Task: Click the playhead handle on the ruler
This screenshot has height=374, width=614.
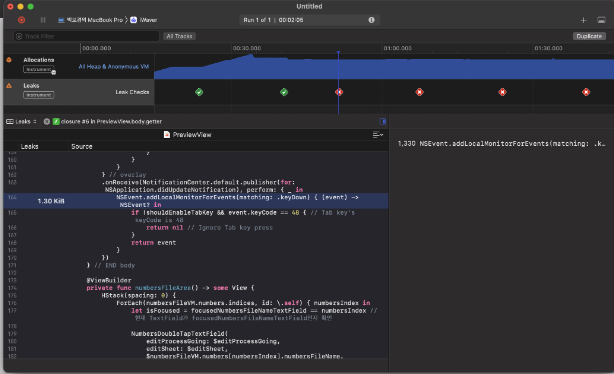Action: pyautogui.click(x=338, y=52)
